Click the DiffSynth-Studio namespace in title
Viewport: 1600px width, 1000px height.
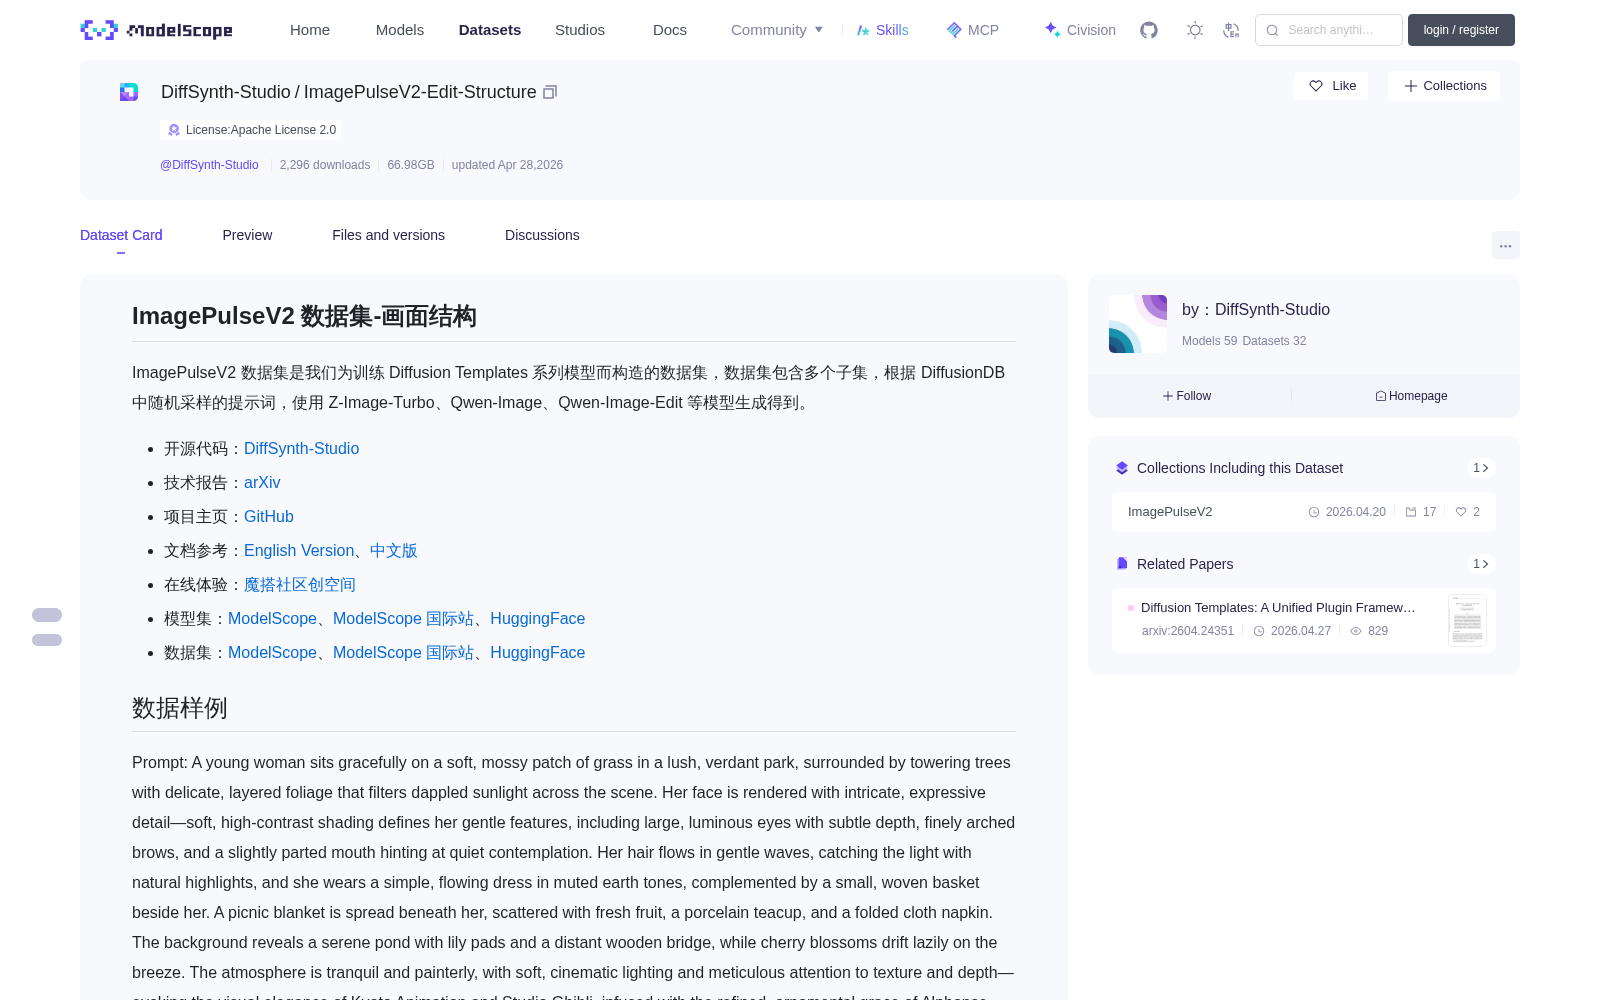pos(226,92)
